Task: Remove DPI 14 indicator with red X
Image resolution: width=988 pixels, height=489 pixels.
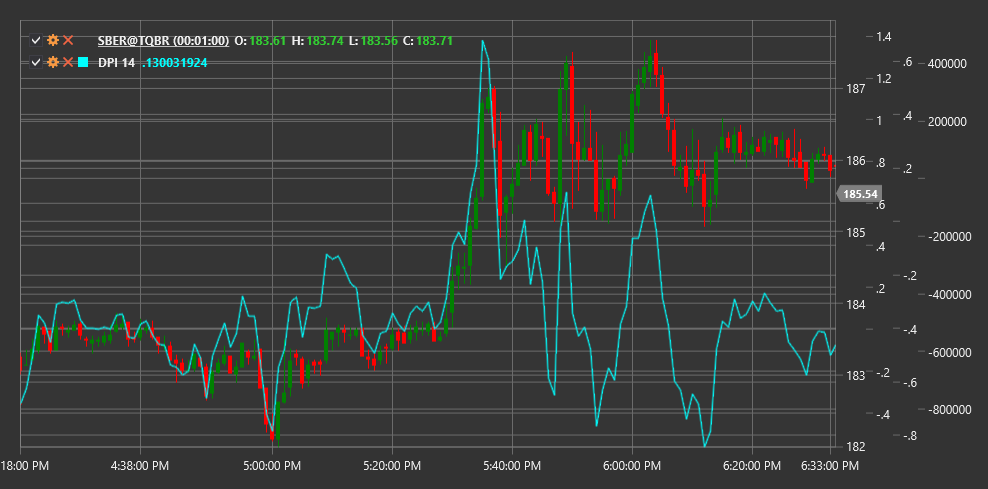Action: (x=68, y=62)
